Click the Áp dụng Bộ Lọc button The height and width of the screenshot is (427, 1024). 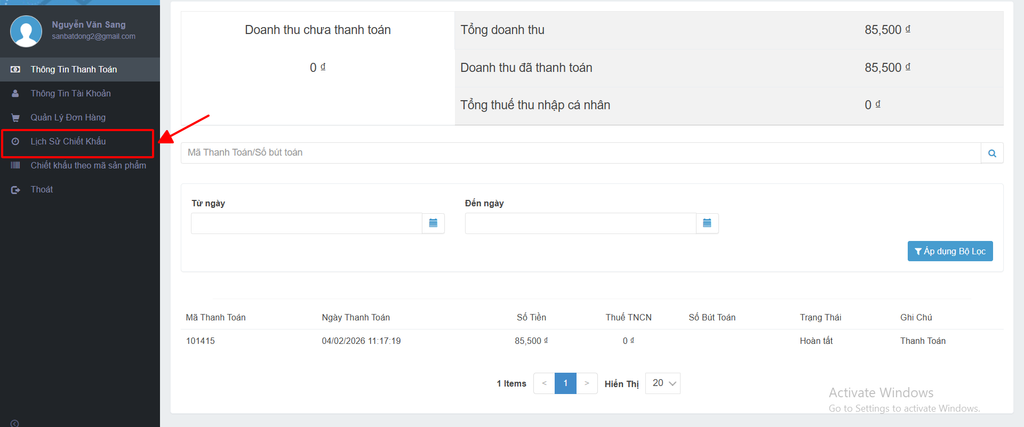[x=950, y=251]
